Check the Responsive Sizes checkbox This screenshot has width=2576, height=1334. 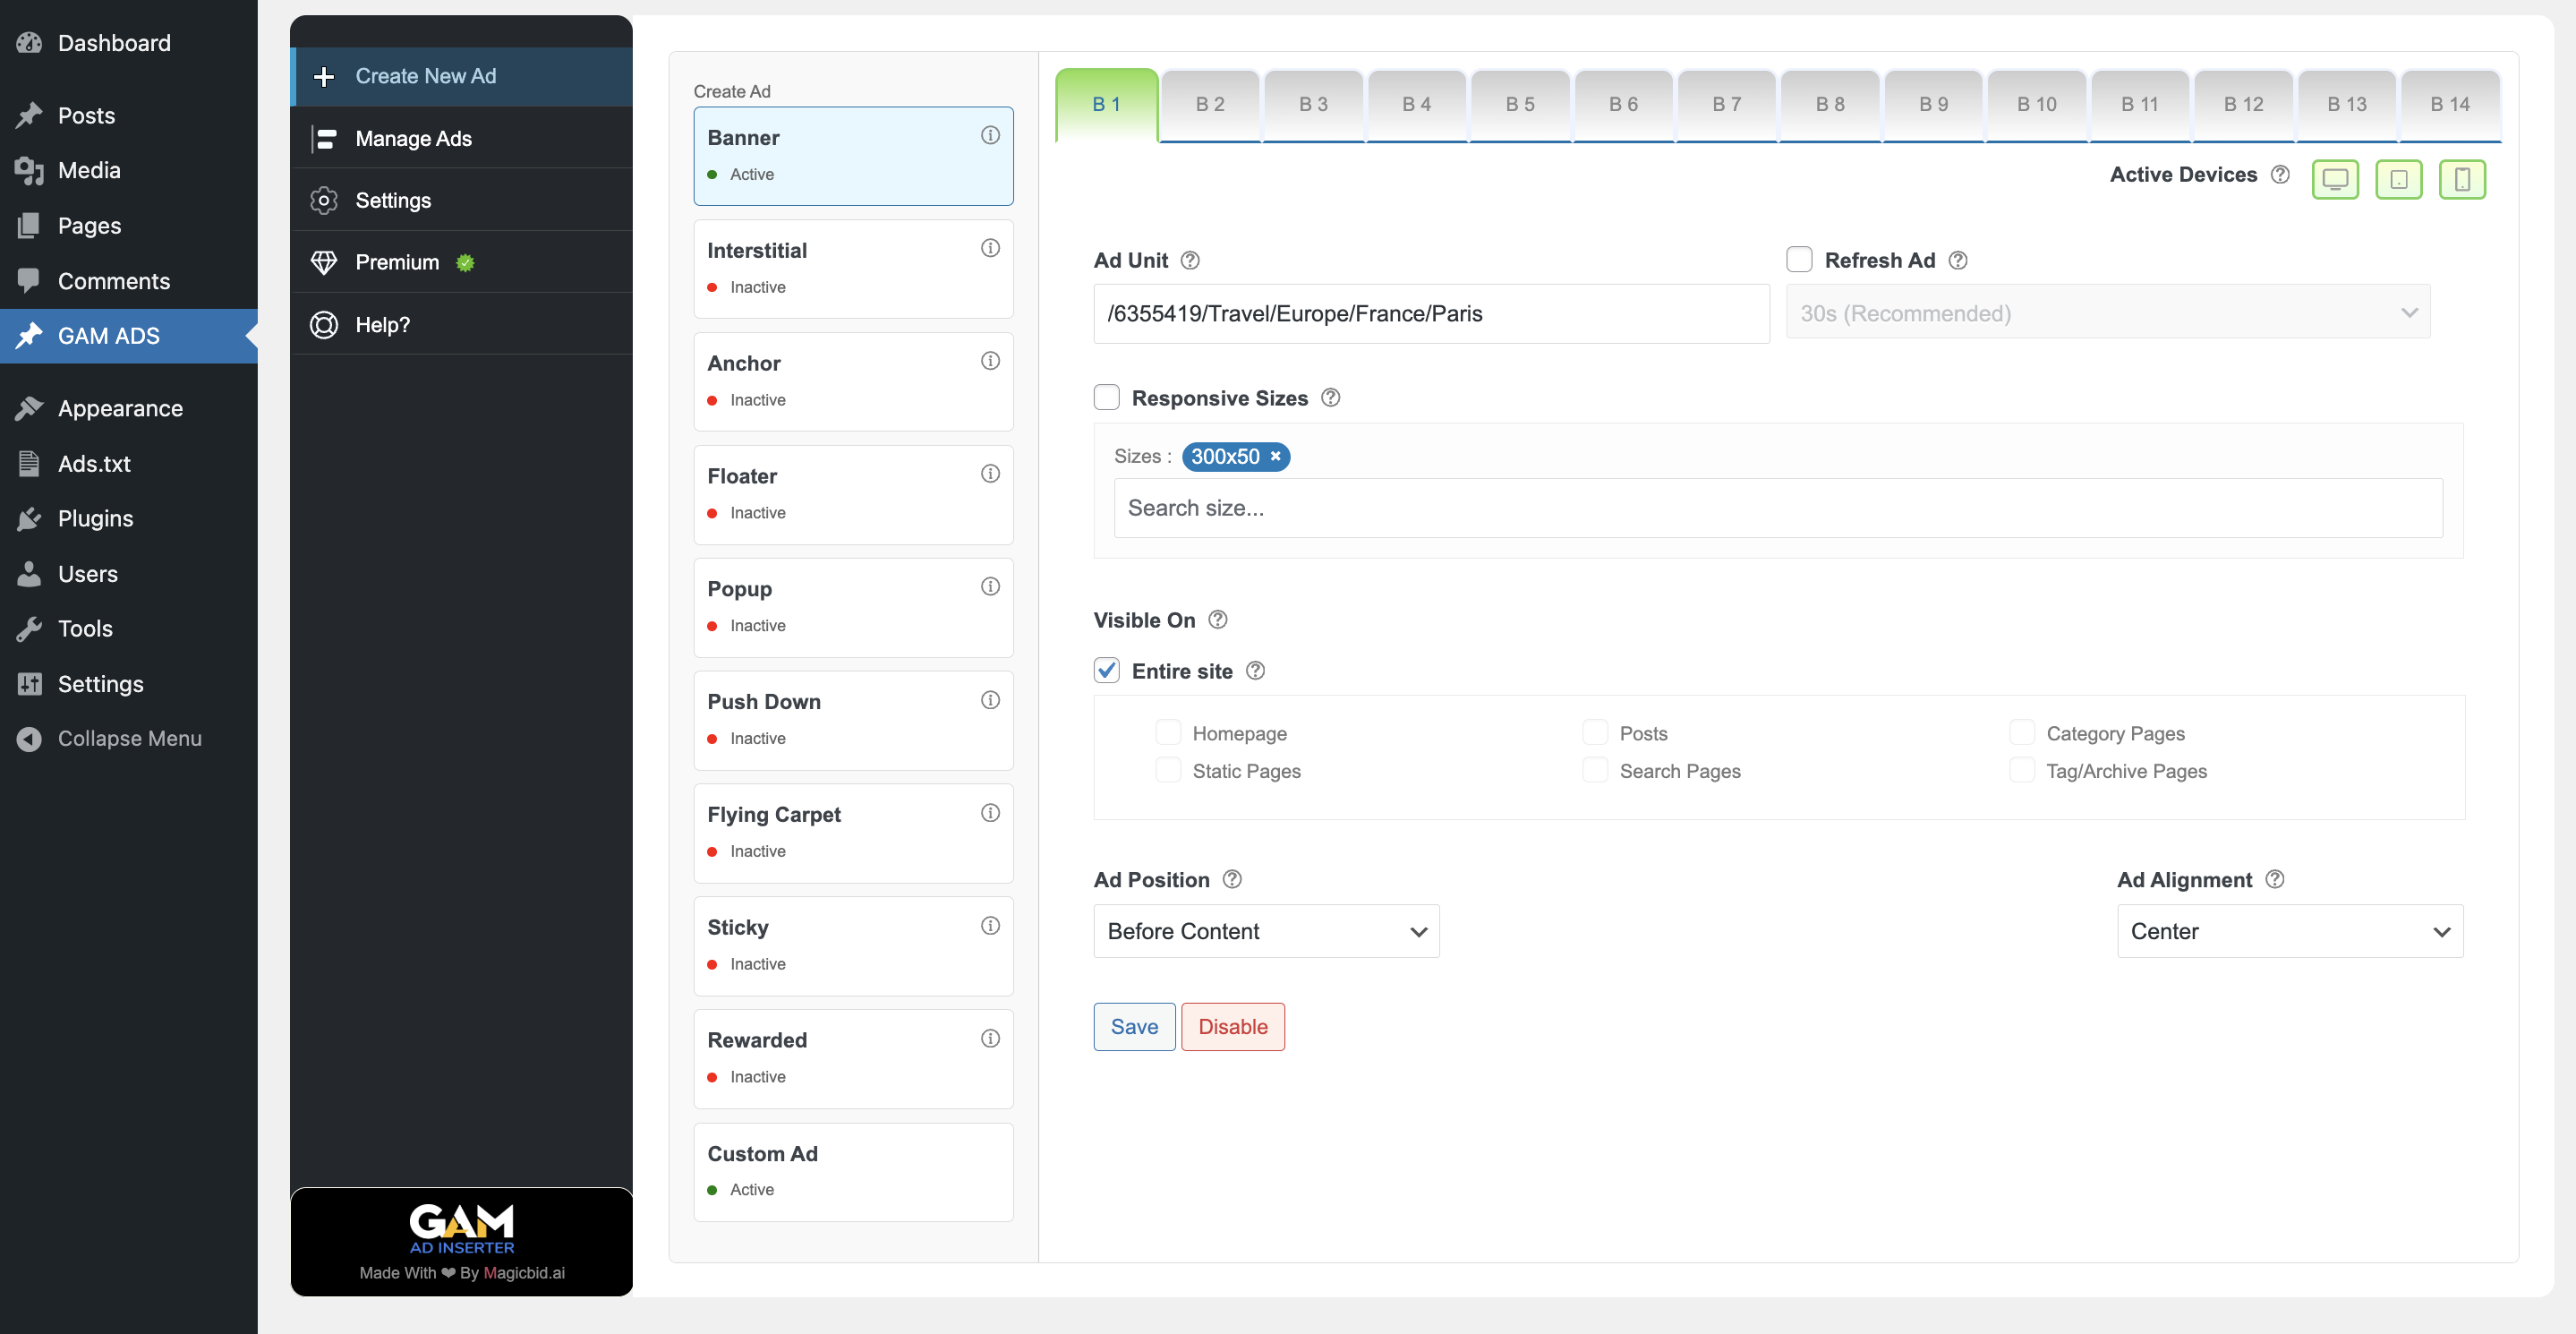(1106, 398)
